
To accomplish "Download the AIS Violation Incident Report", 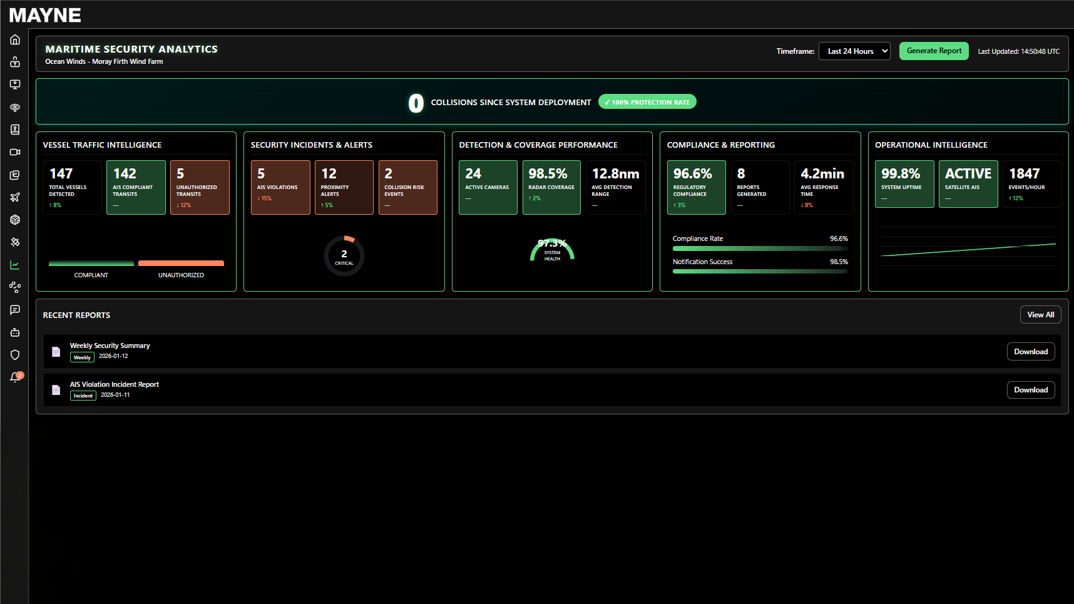I will (x=1030, y=389).
